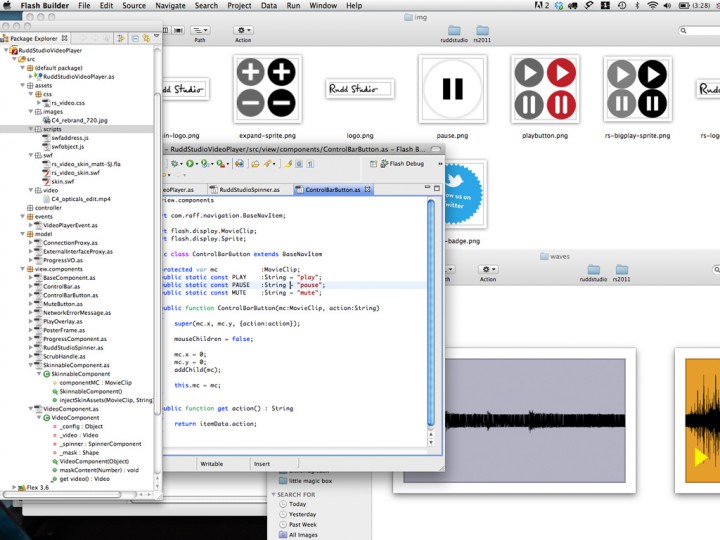Minimize the editor area using the minimize icon

[428, 187]
